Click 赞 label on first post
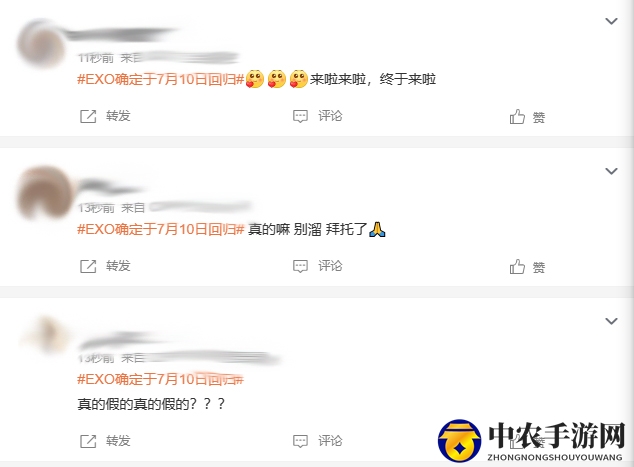 (x=539, y=118)
